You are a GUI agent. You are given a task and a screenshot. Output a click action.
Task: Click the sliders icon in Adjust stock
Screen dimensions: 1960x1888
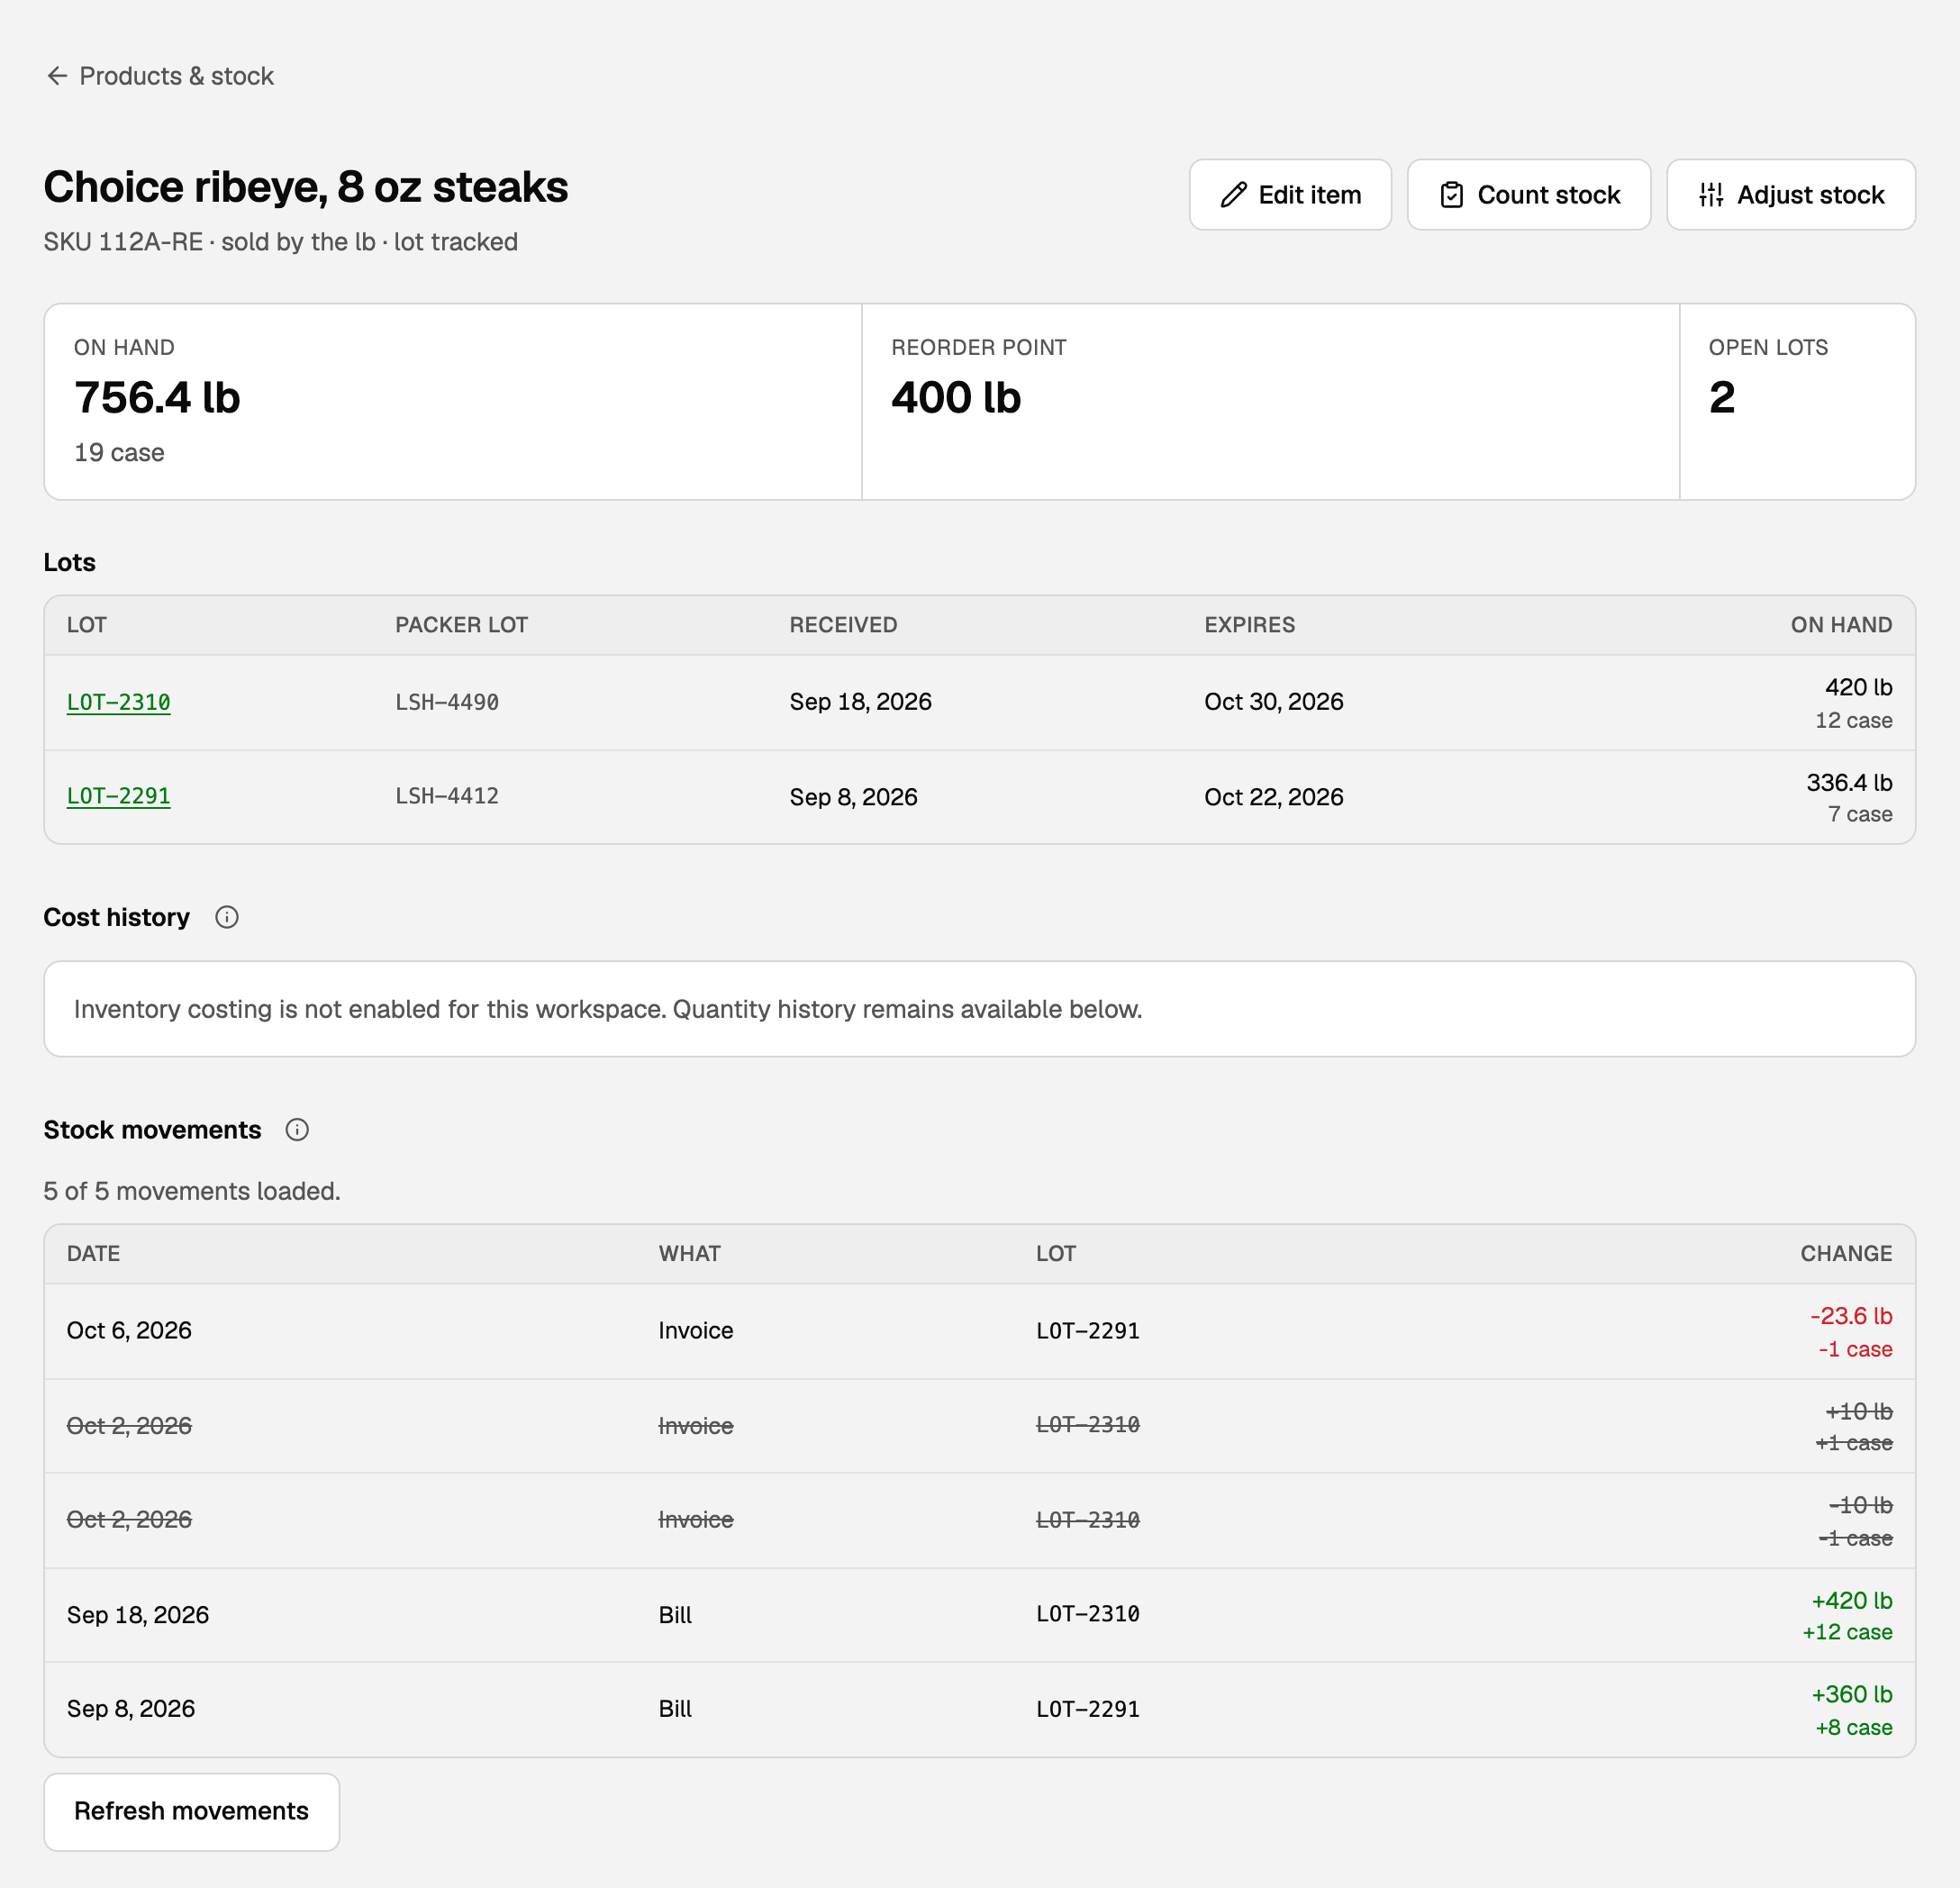pos(1711,195)
